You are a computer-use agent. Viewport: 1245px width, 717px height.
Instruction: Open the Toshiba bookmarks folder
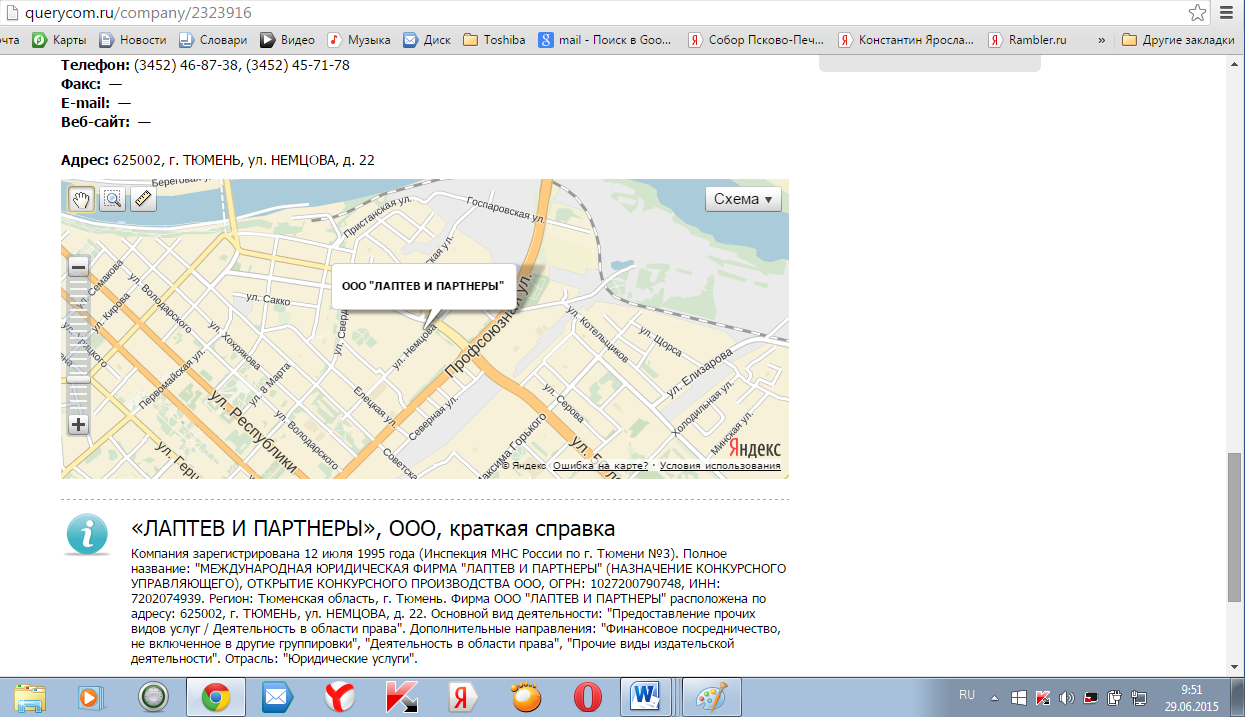(x=494, y=41)
